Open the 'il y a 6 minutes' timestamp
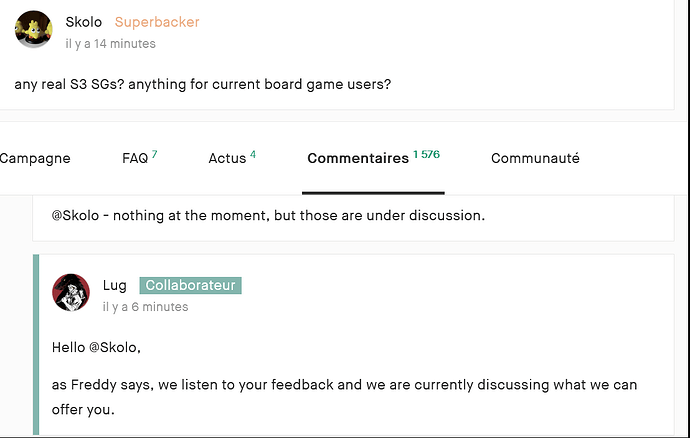Viewport: 690px width, 438px height. [146, 307]
